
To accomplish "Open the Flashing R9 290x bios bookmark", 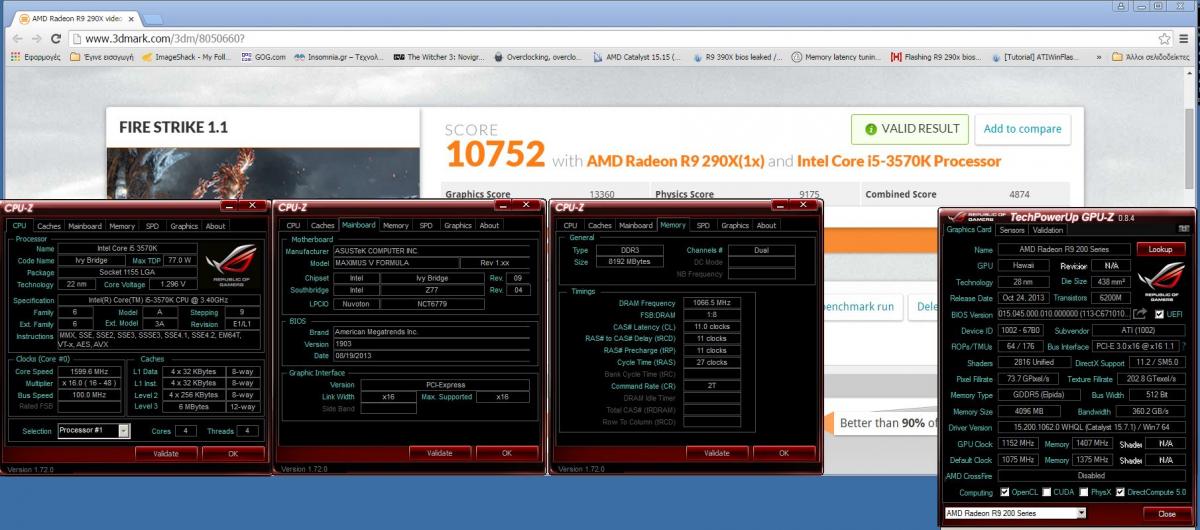I will (936, 57).
